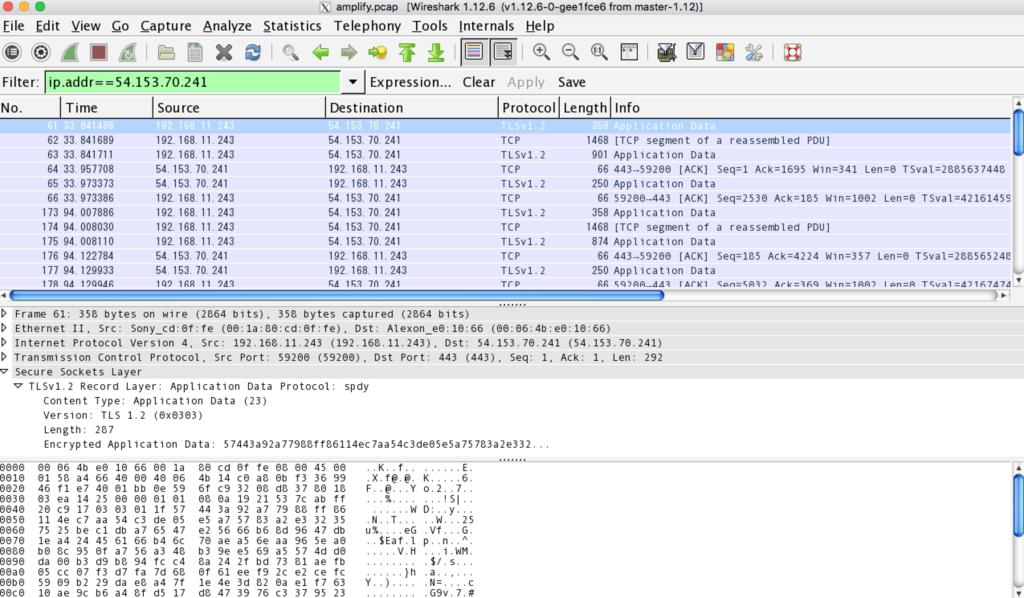Expand the Ethernet II tree row
Viewport: 1024px width, 598px height.
pos(5,328)
